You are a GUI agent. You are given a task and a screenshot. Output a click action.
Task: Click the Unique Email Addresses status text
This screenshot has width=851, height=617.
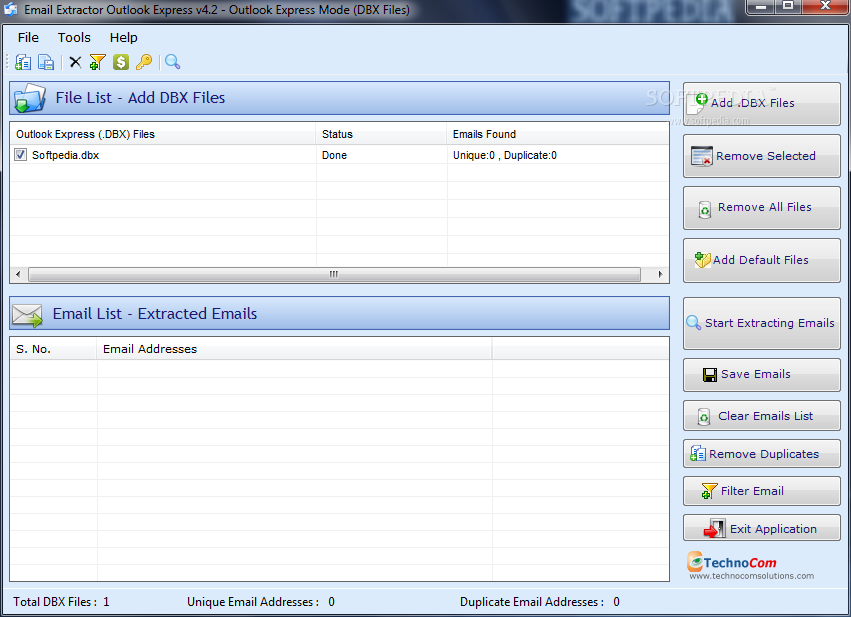click(x=261, y=602)
